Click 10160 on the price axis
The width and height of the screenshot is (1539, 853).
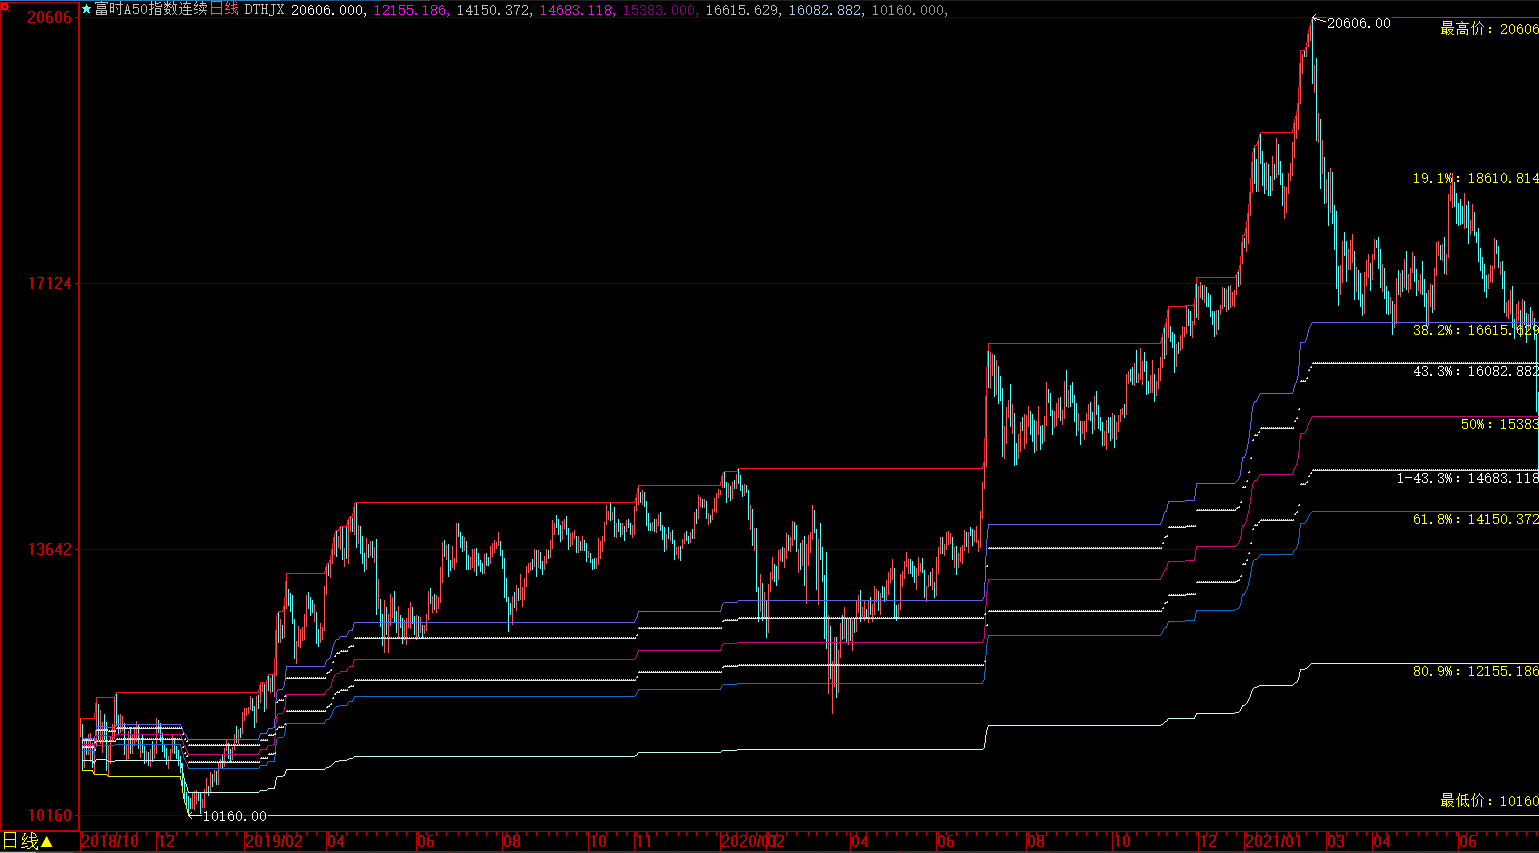[49, 815]
